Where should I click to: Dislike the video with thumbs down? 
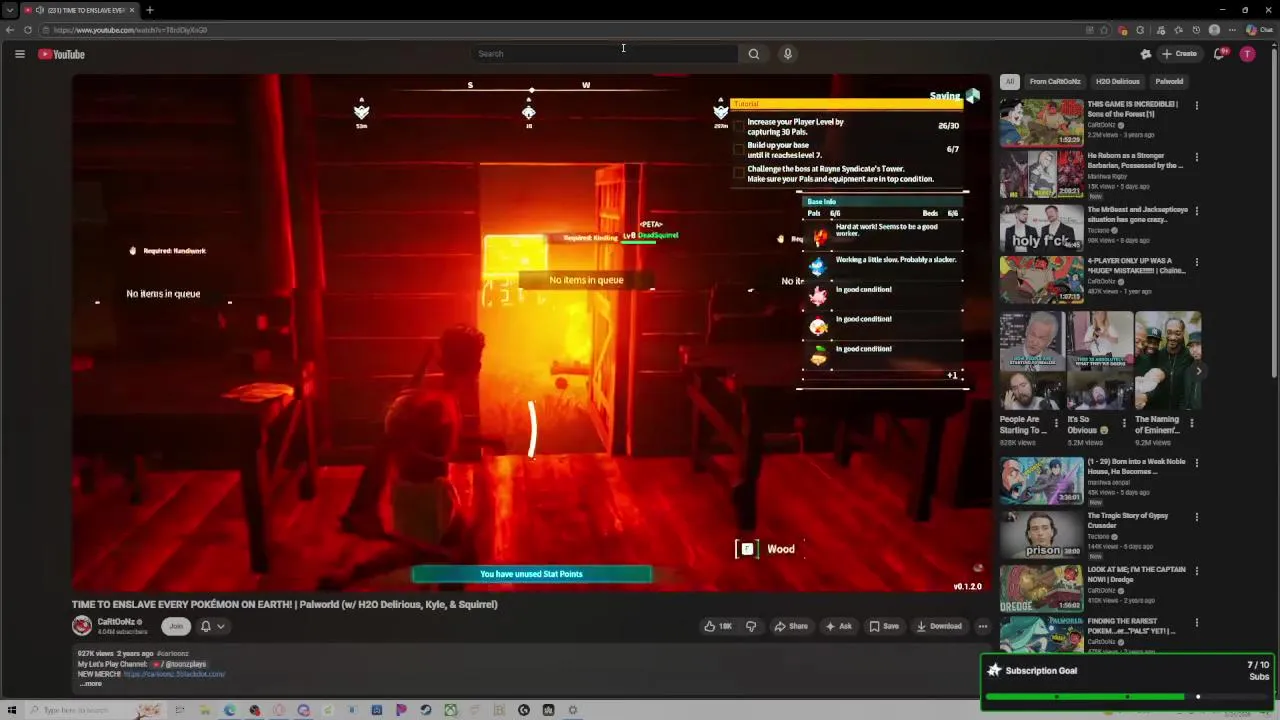pos(751,626)
